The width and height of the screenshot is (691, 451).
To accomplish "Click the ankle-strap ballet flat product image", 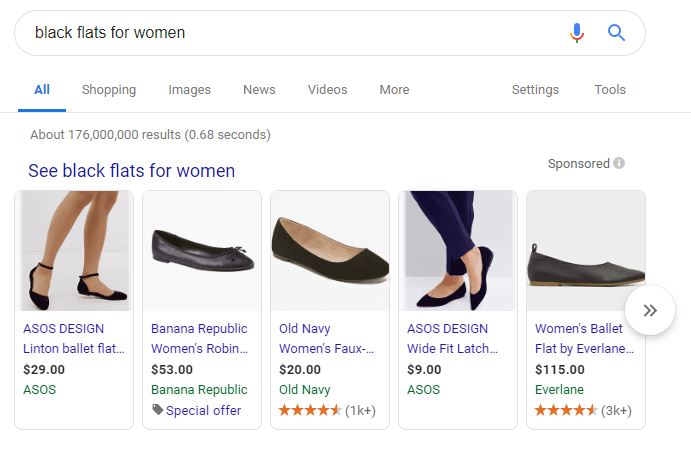I will (74, 251).
